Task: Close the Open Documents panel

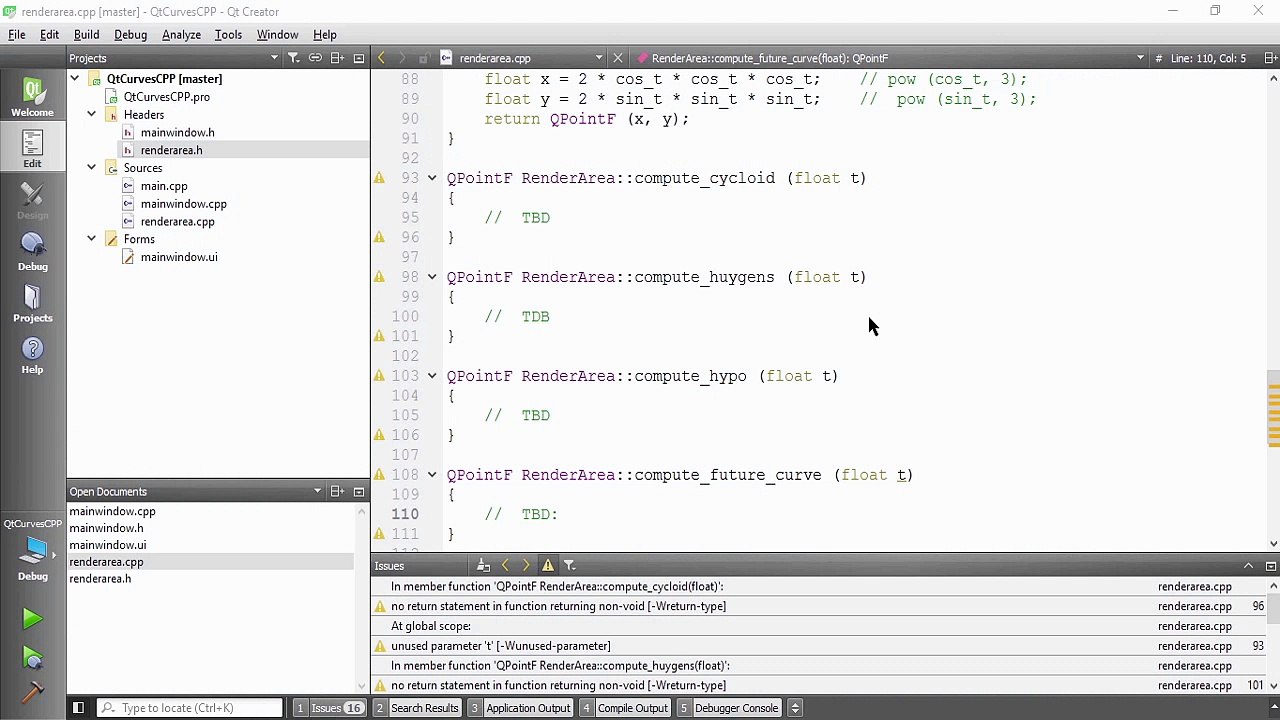Action: pyautogui.click(x=359, y=492)
